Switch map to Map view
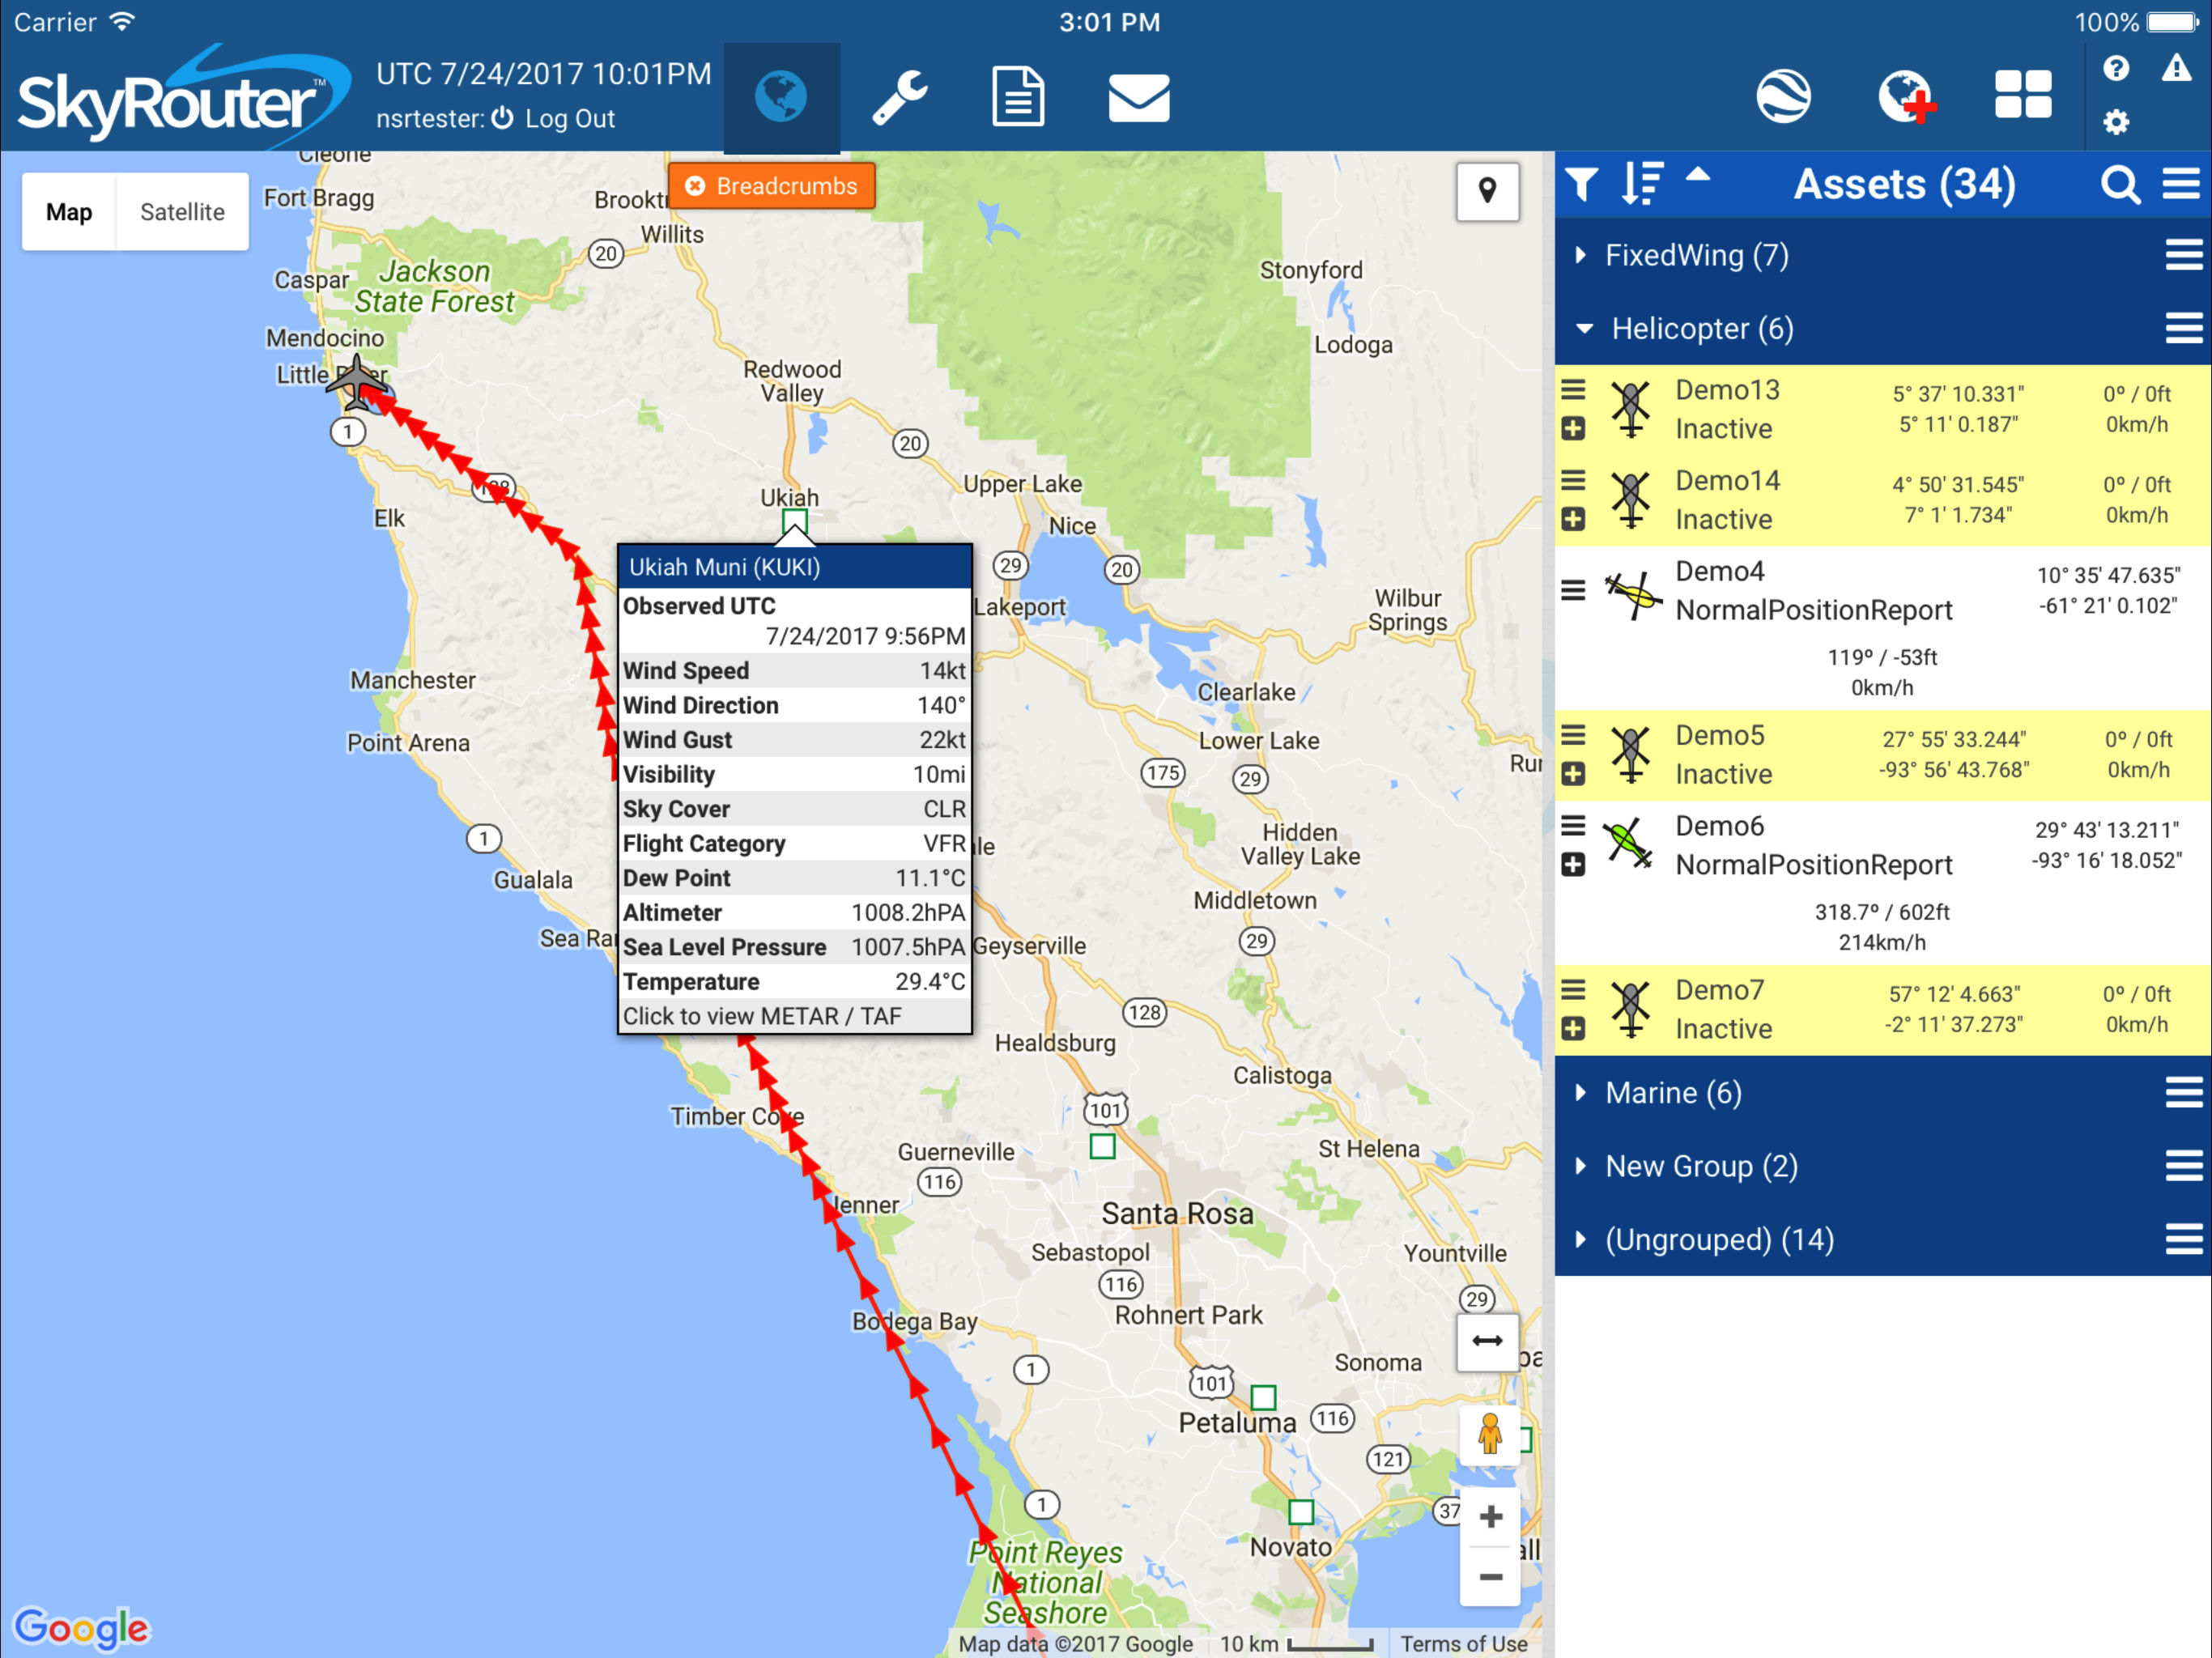The image size is (2212, 1658). pyautogui.click(x=69, y=212)
